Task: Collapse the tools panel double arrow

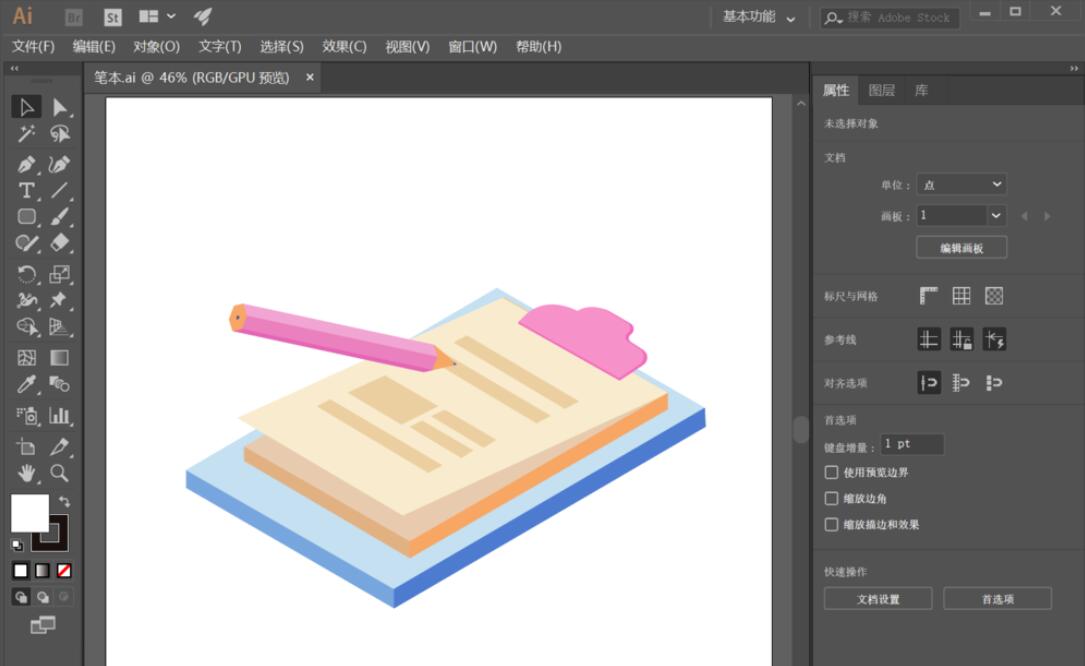Action: click(x=15, y=69)
